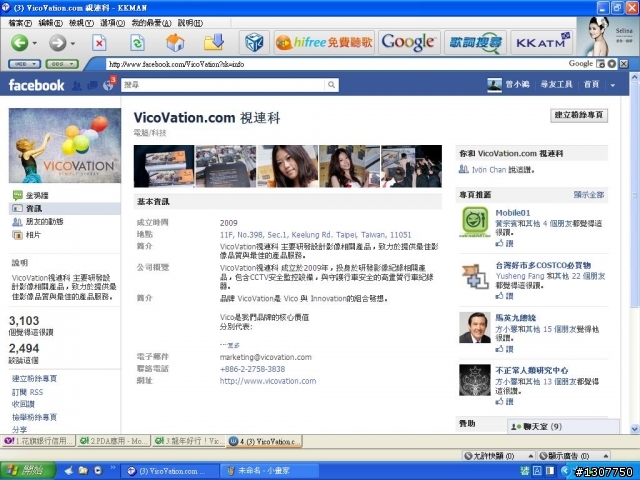This screenshot has width=640, height=480.
Task: Open the lyrics search toolbar button
Action: point(475,42)
